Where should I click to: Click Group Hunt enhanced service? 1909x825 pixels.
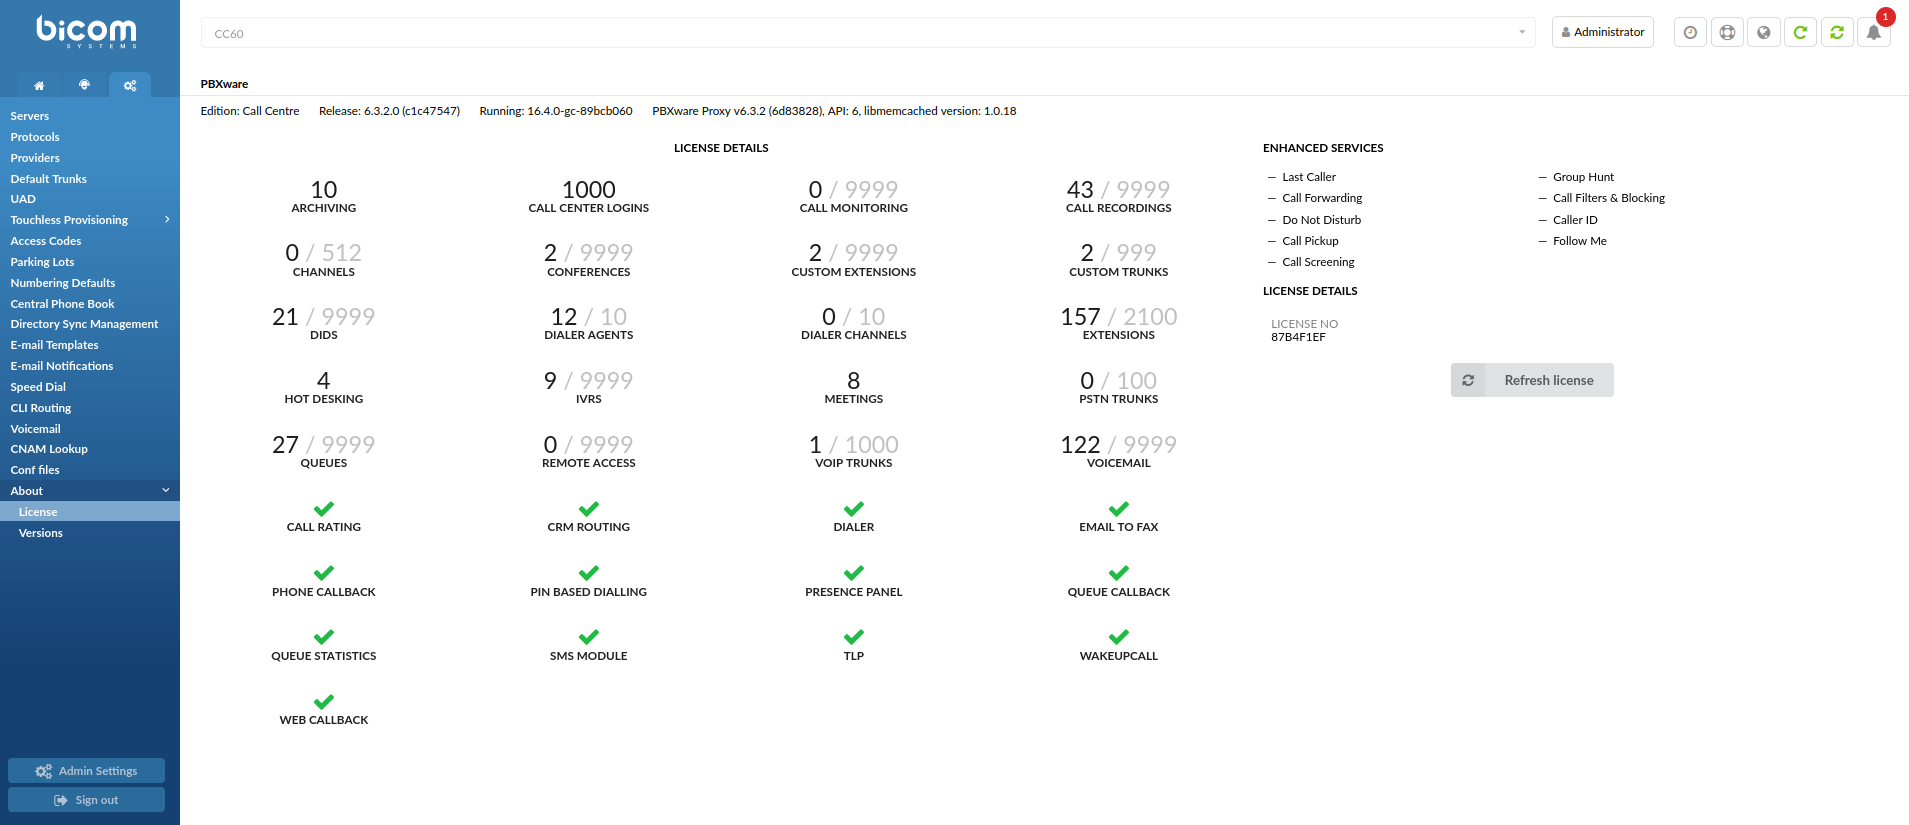coord(1583,177)
